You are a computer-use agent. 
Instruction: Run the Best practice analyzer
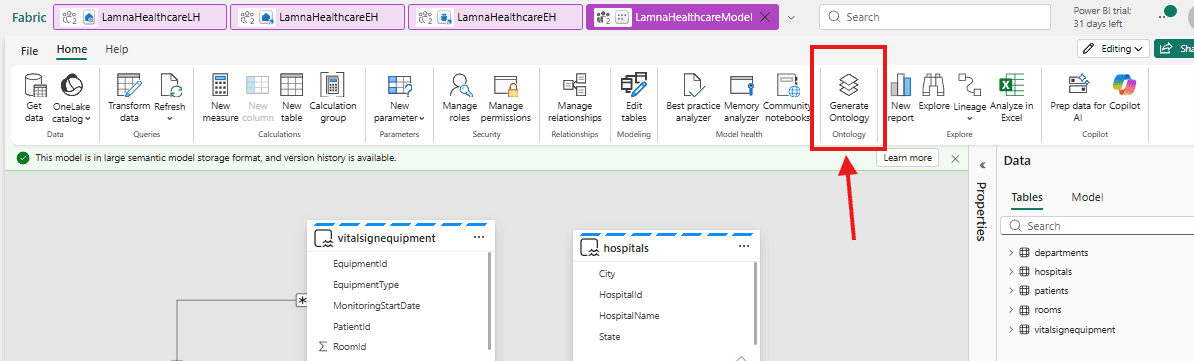coord(692,97)
